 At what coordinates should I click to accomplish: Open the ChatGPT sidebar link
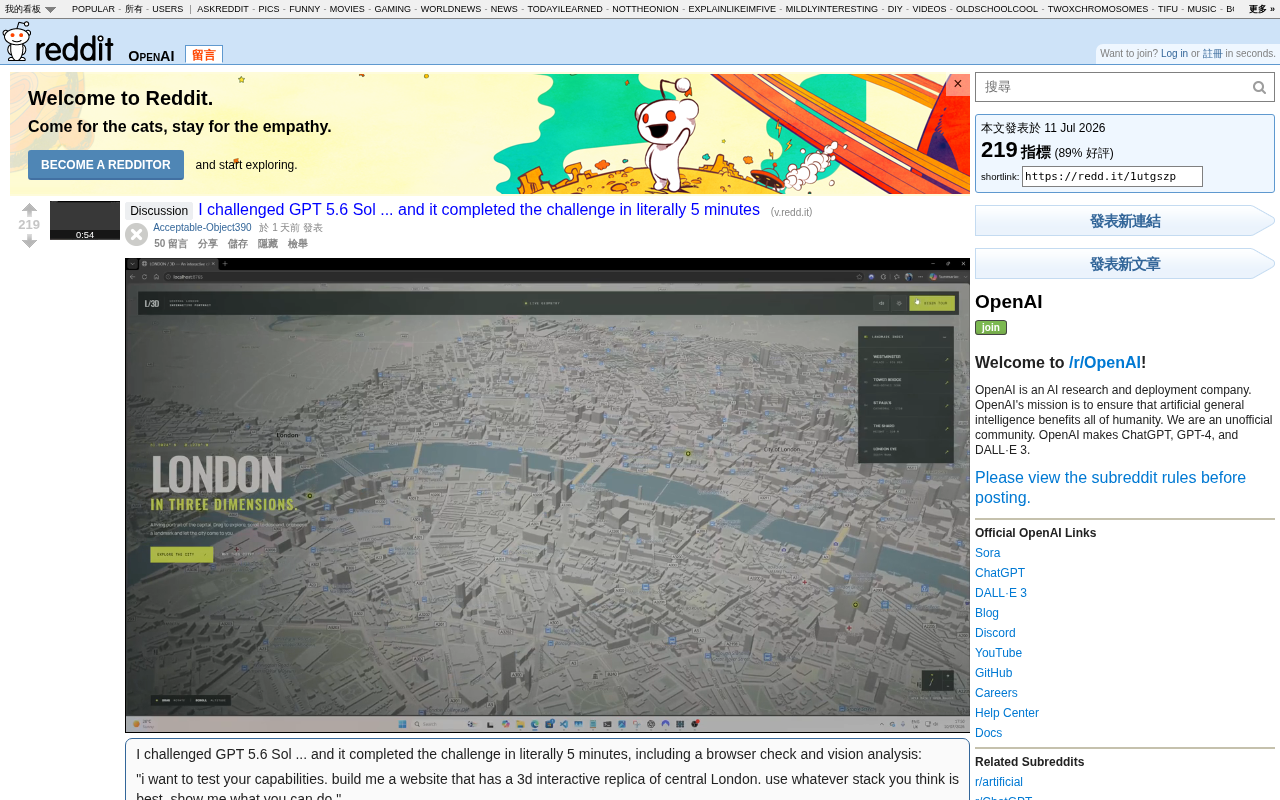coord(1000,573)
